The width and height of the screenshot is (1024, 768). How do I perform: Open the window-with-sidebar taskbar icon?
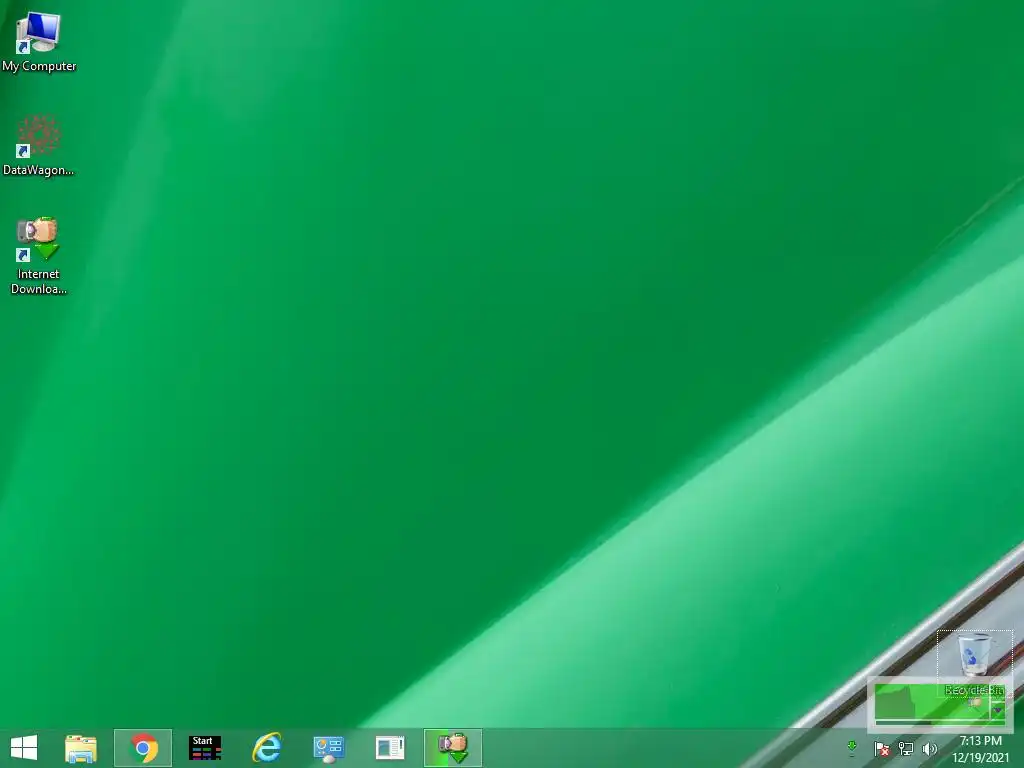click(x=390, y=748)
